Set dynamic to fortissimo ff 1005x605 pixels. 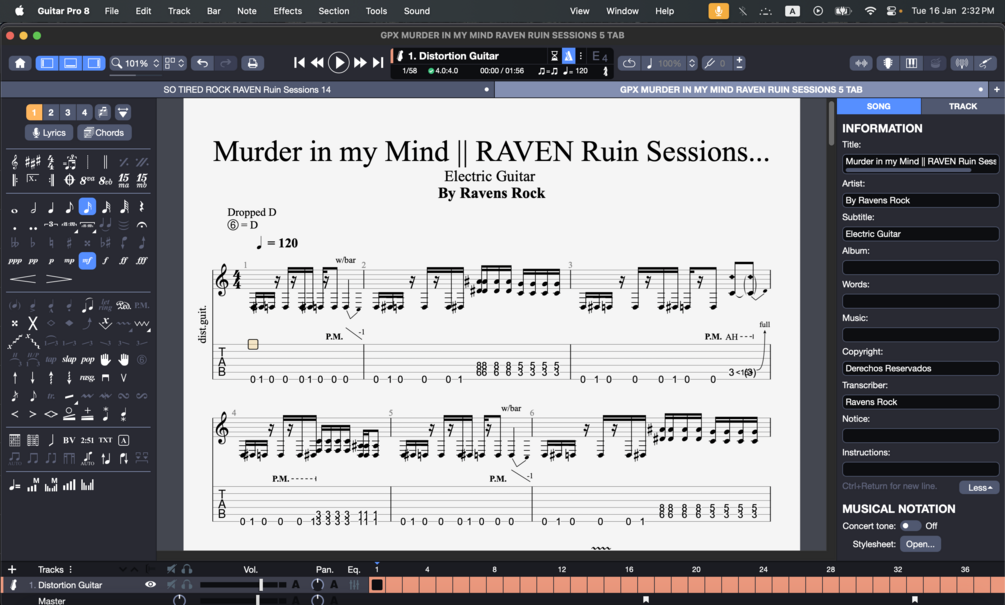tap(124, 261)
